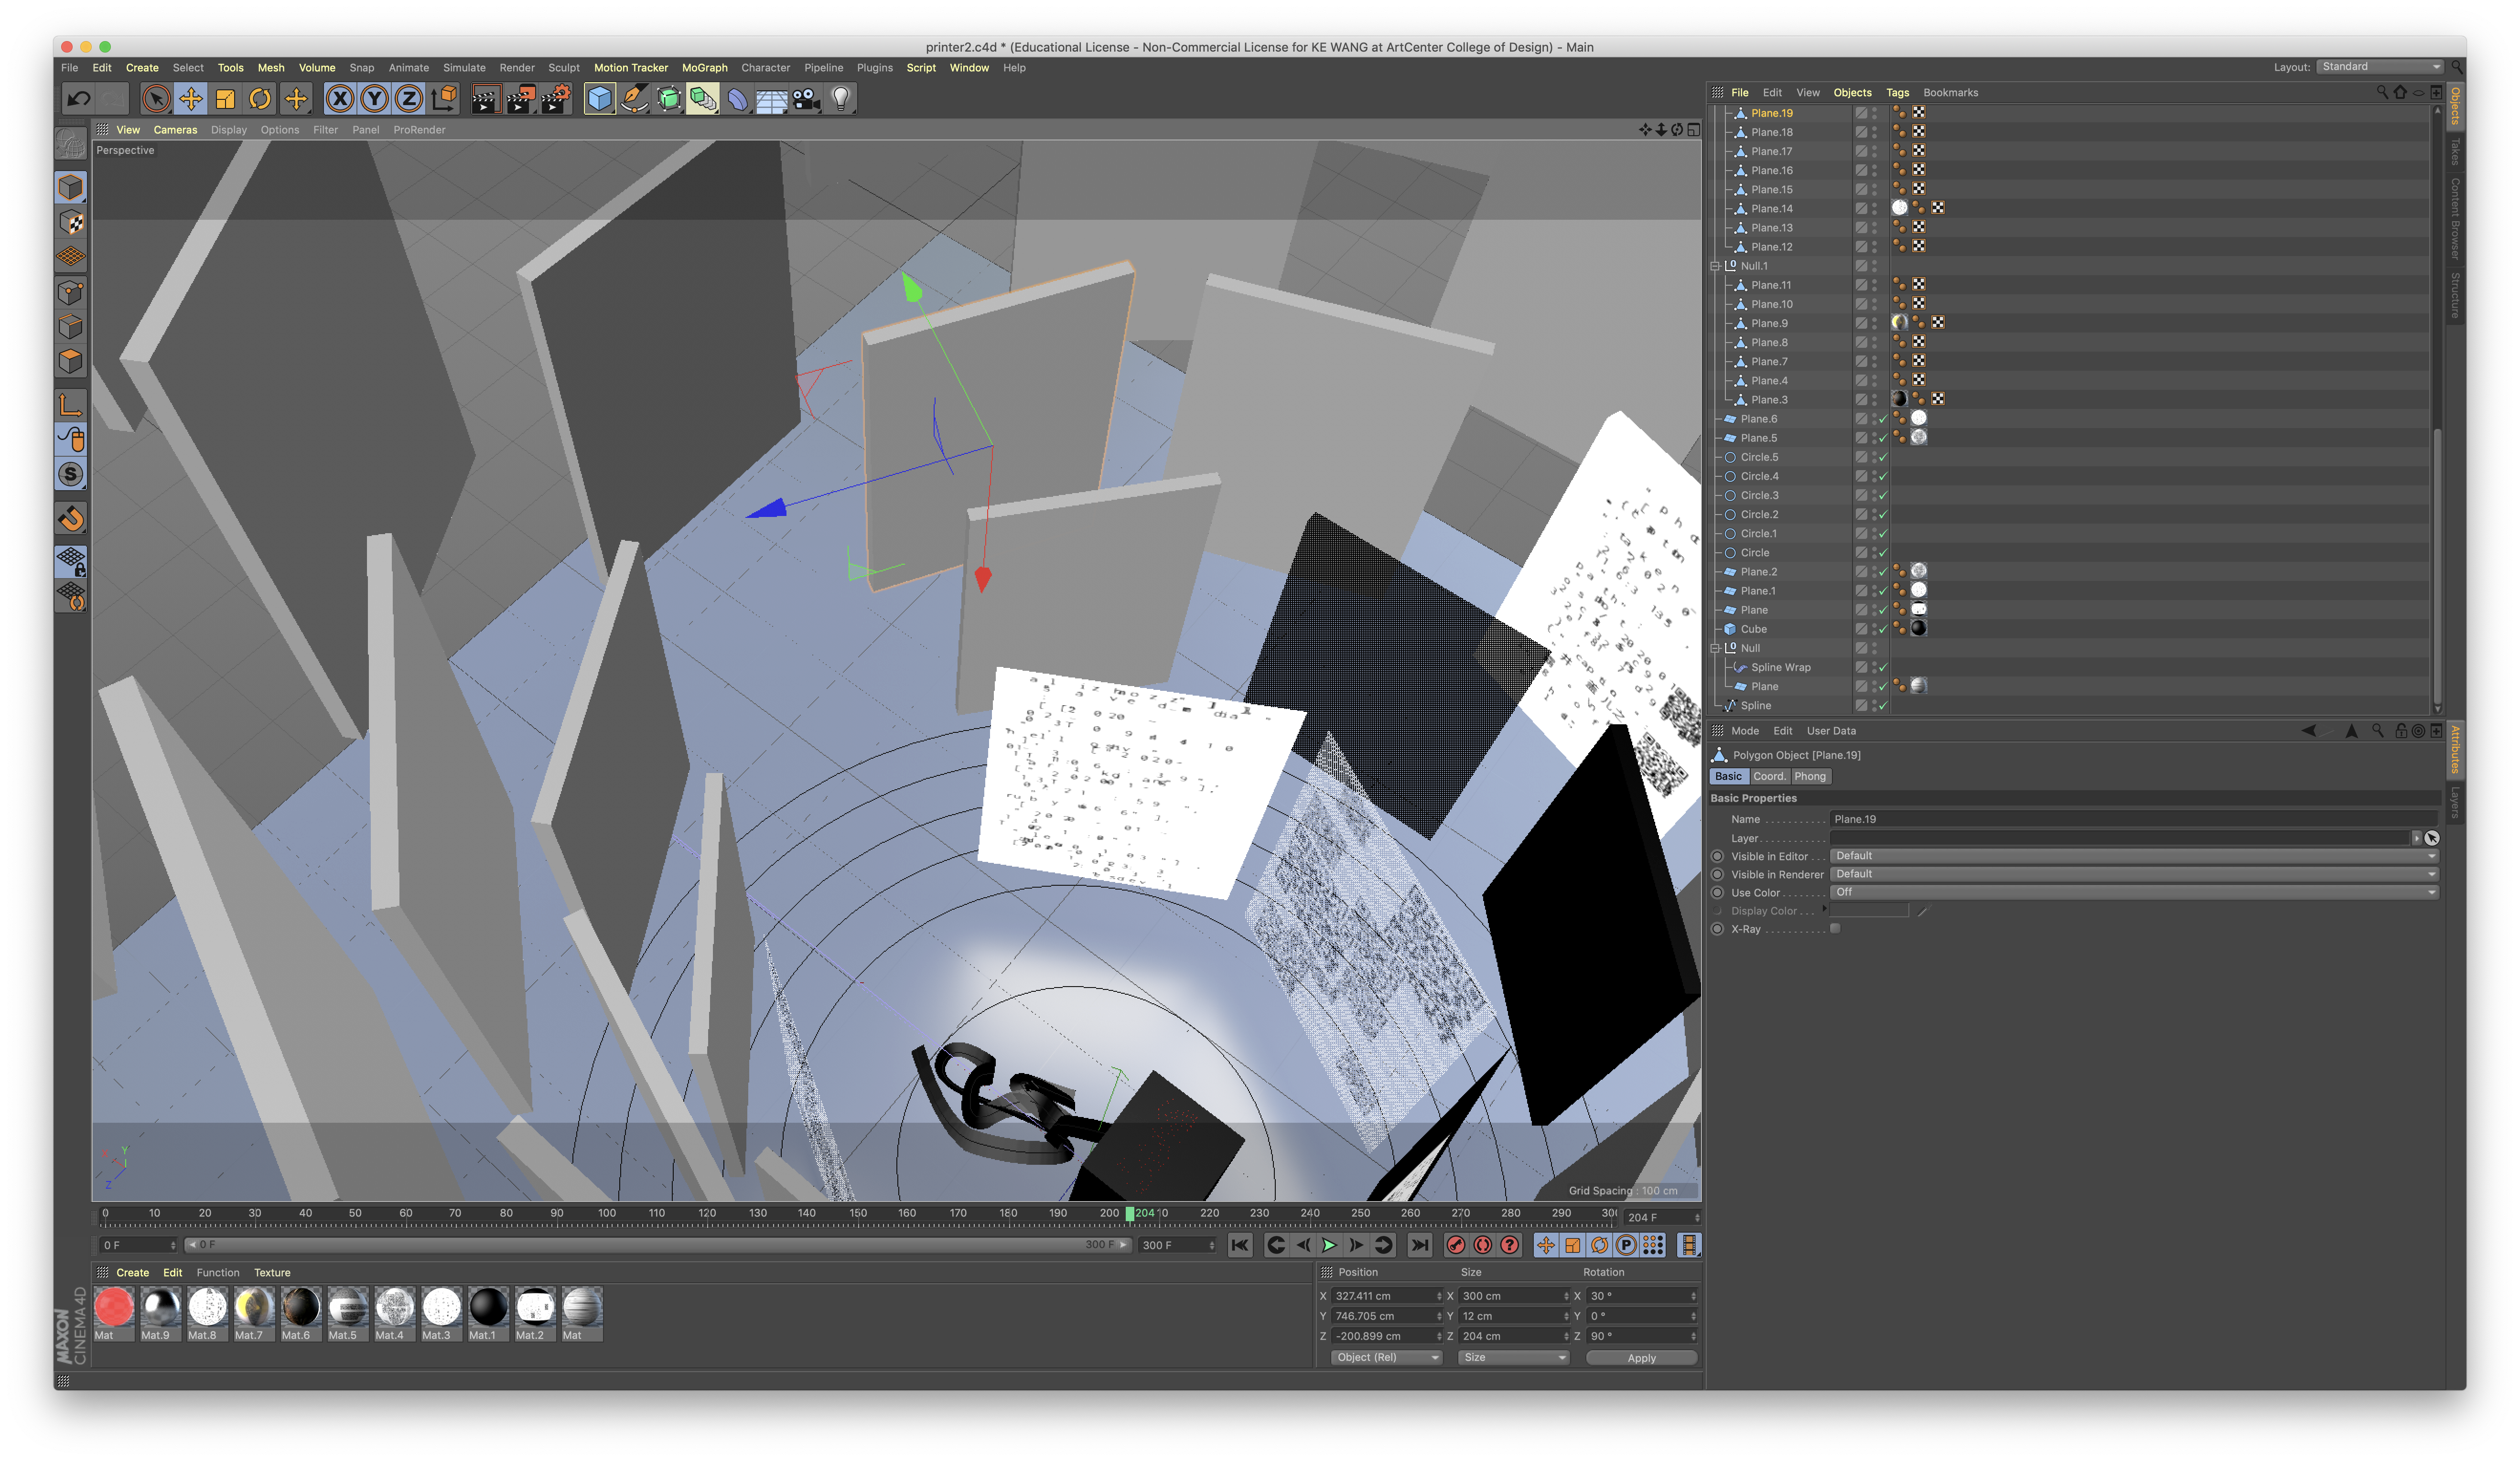The height and width of the screenshot is (1461, 2520).
Task: Toggle the X-axis lock button
Action: pyautogui.click(x=340, y=98)
